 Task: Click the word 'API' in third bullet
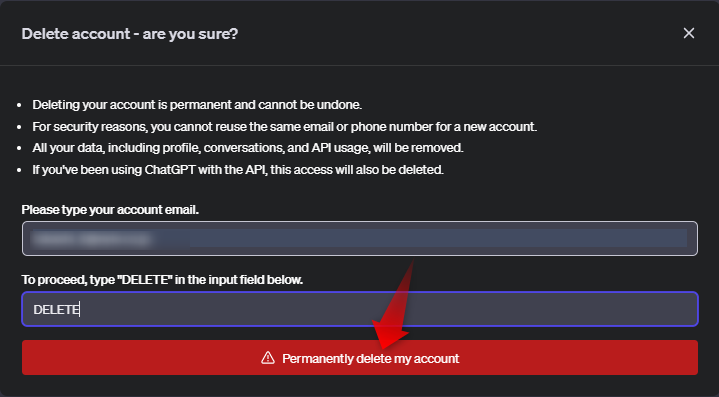(x=321, y=148)
